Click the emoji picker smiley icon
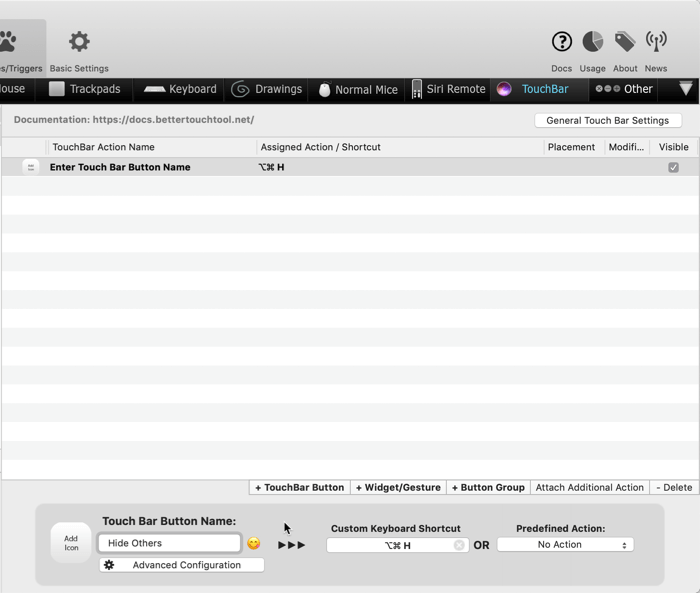This screenshot has height=593, width=700. (x=254, y=544)
